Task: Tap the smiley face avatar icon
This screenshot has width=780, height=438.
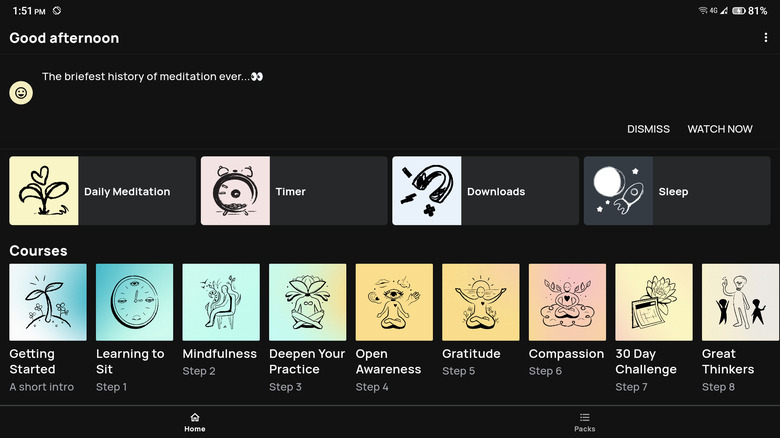Action: pos(21,93)
